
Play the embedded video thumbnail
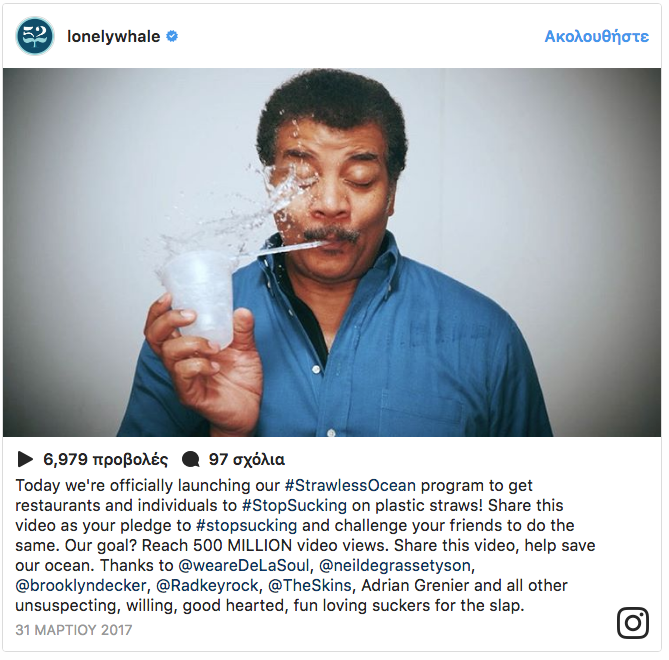tap(332, 252)
